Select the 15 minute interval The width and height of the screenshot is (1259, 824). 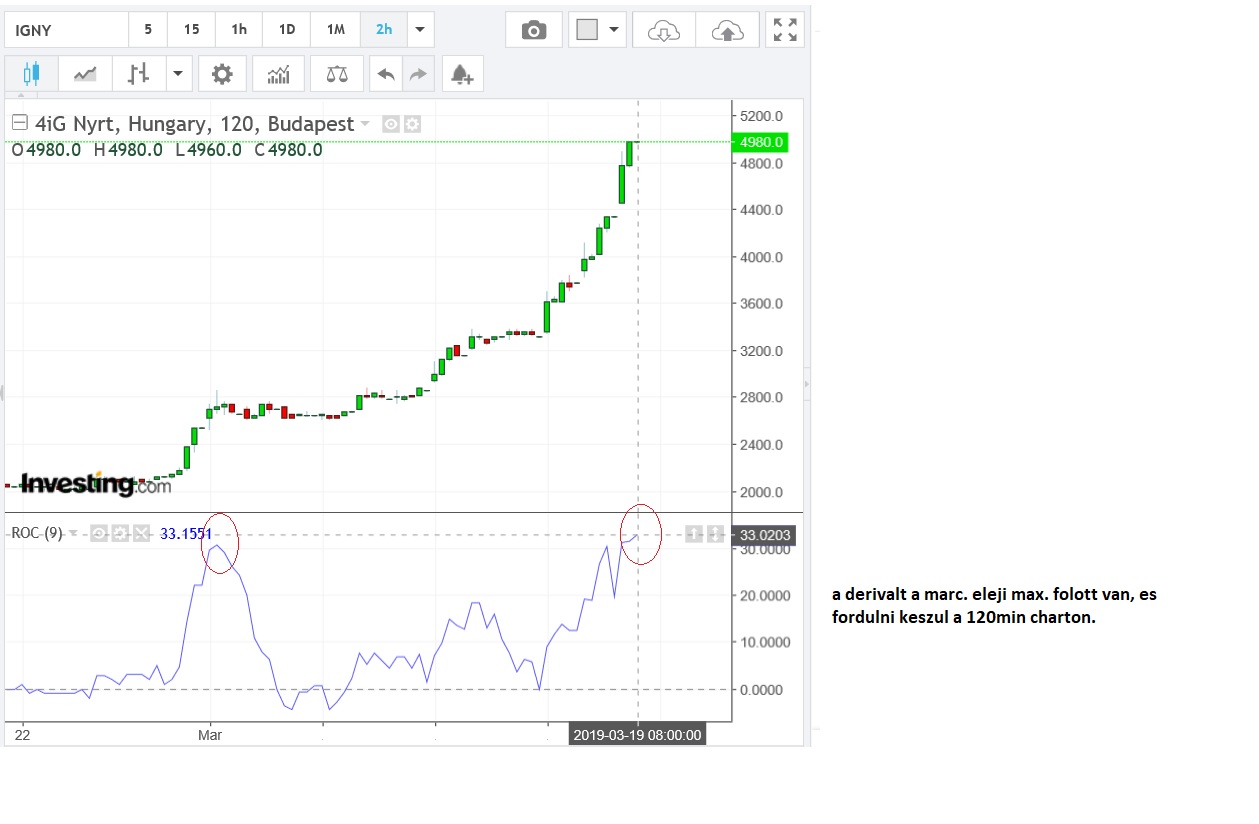coord(191,30)
